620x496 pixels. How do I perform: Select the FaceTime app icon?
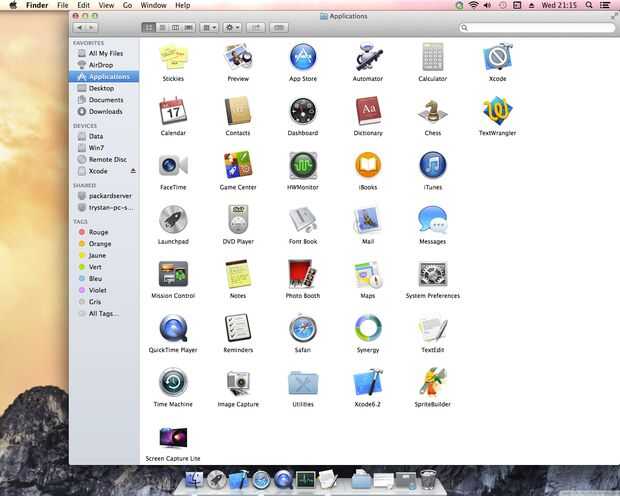click(x=173, y=166)
